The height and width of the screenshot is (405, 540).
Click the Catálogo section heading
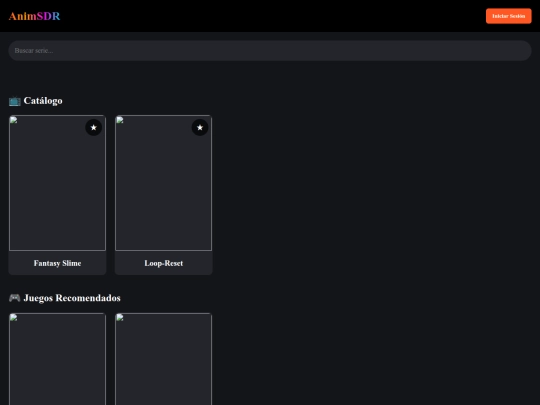[x=43, y=101]
